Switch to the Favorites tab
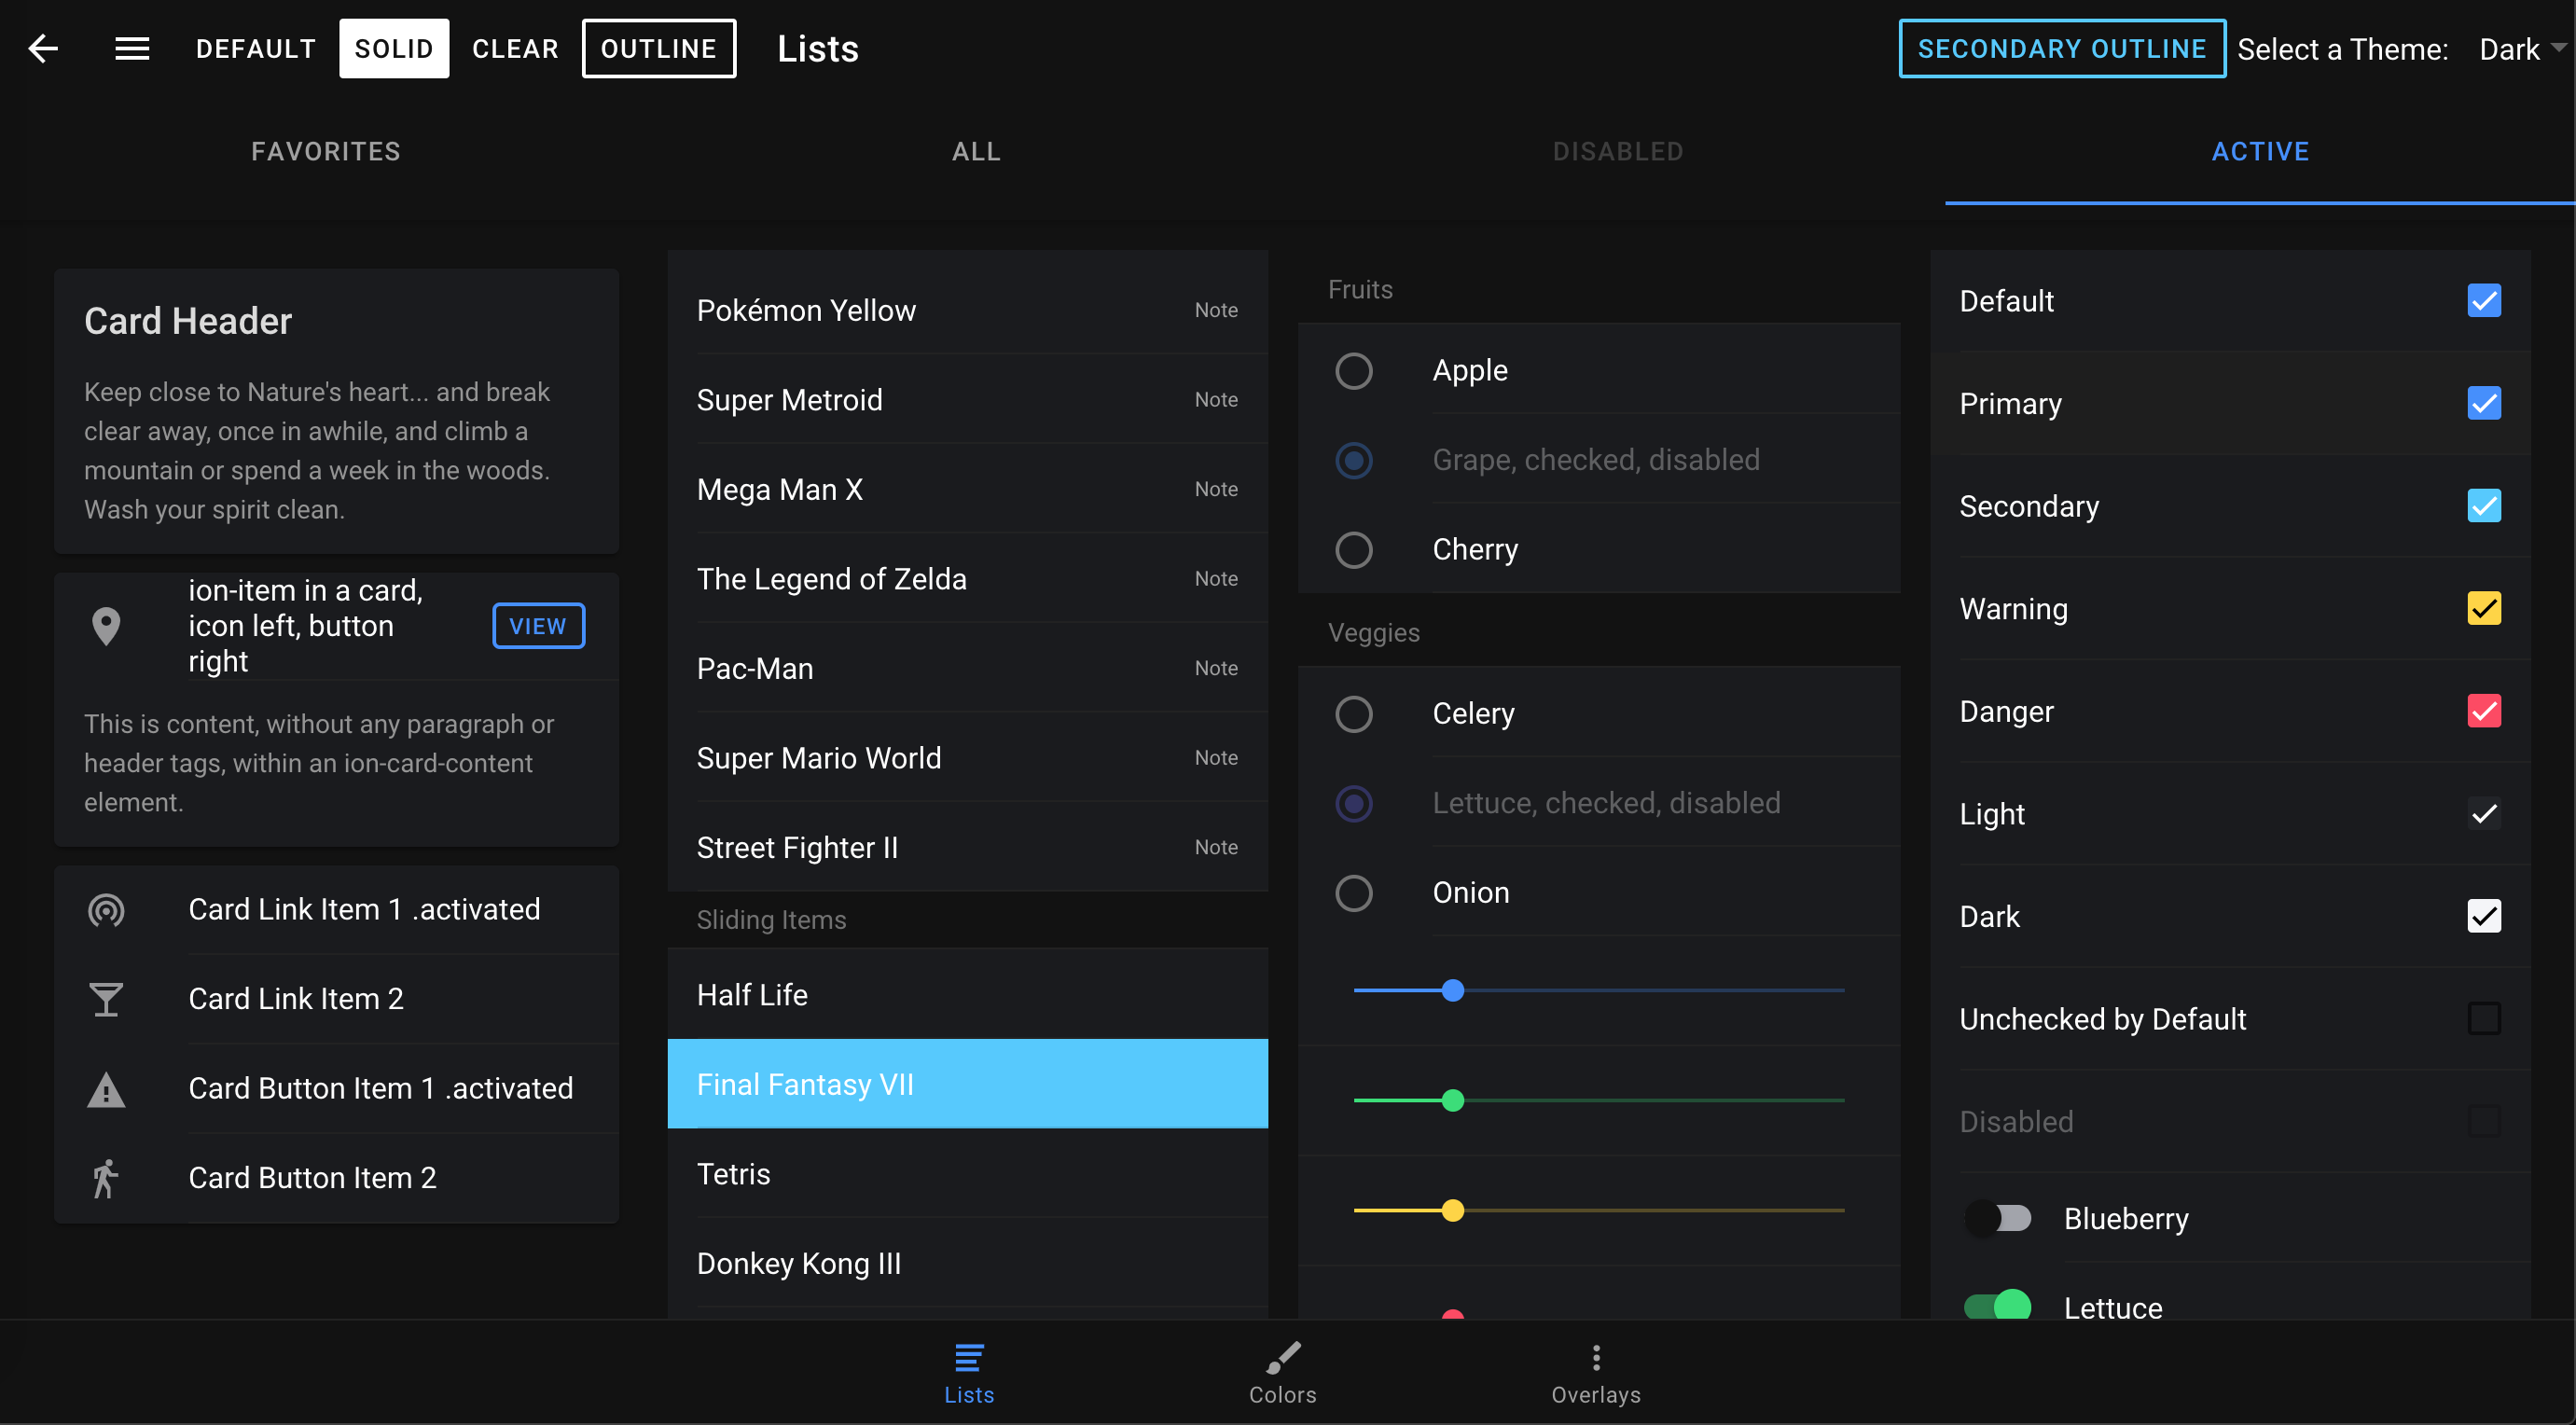Viewport: 2576px width, 1425px height. 325,151
